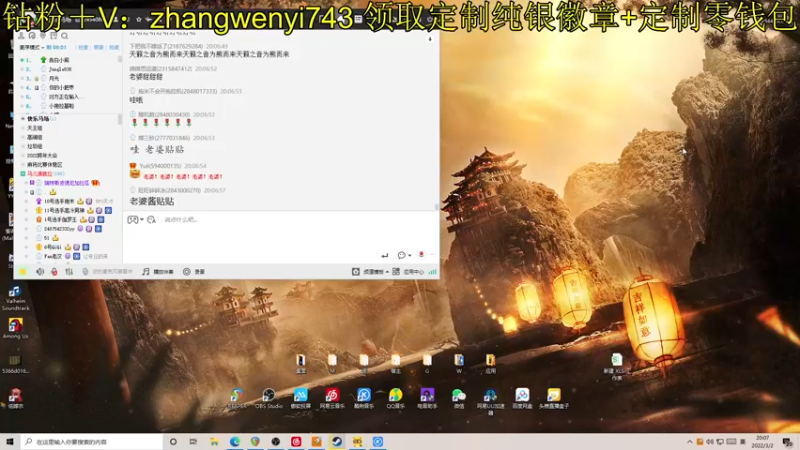800x450 pixels.
Task: Toggle the yellow online status circle
Action: [23, 271]
